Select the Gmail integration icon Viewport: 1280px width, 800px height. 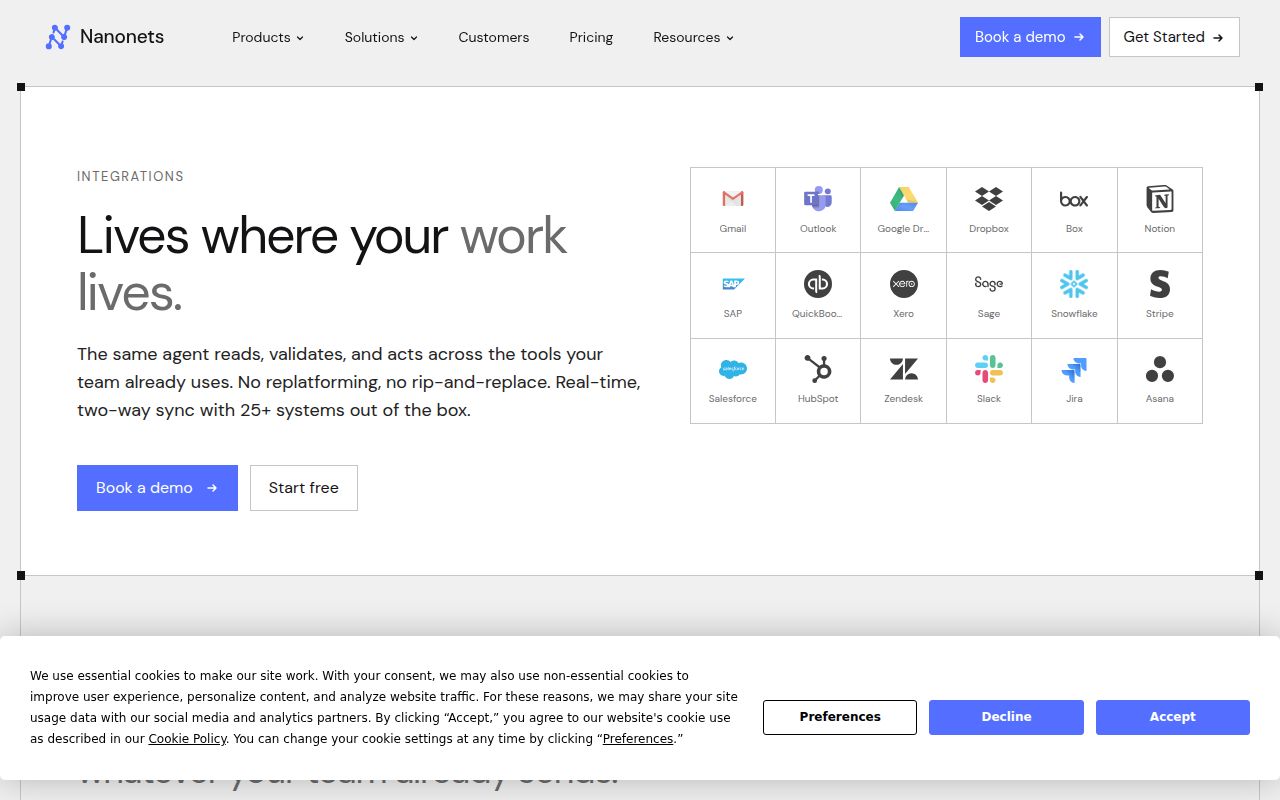click(x=733, y=199)
